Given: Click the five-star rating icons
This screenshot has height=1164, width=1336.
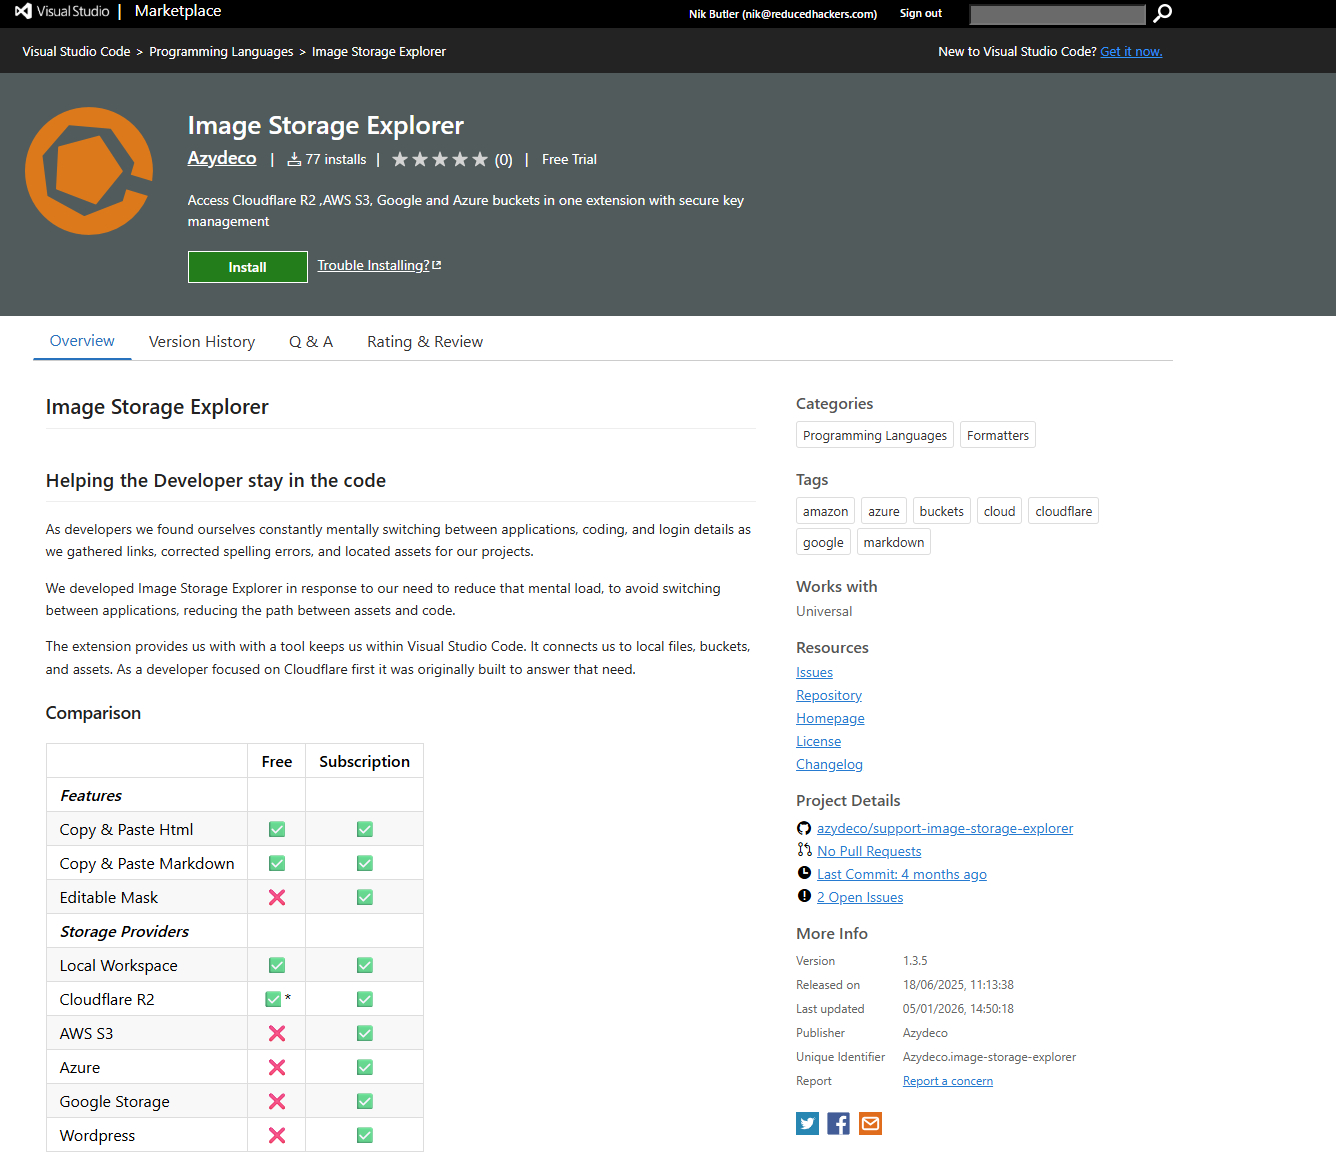Looking at the screenshot, I should 439,159.
